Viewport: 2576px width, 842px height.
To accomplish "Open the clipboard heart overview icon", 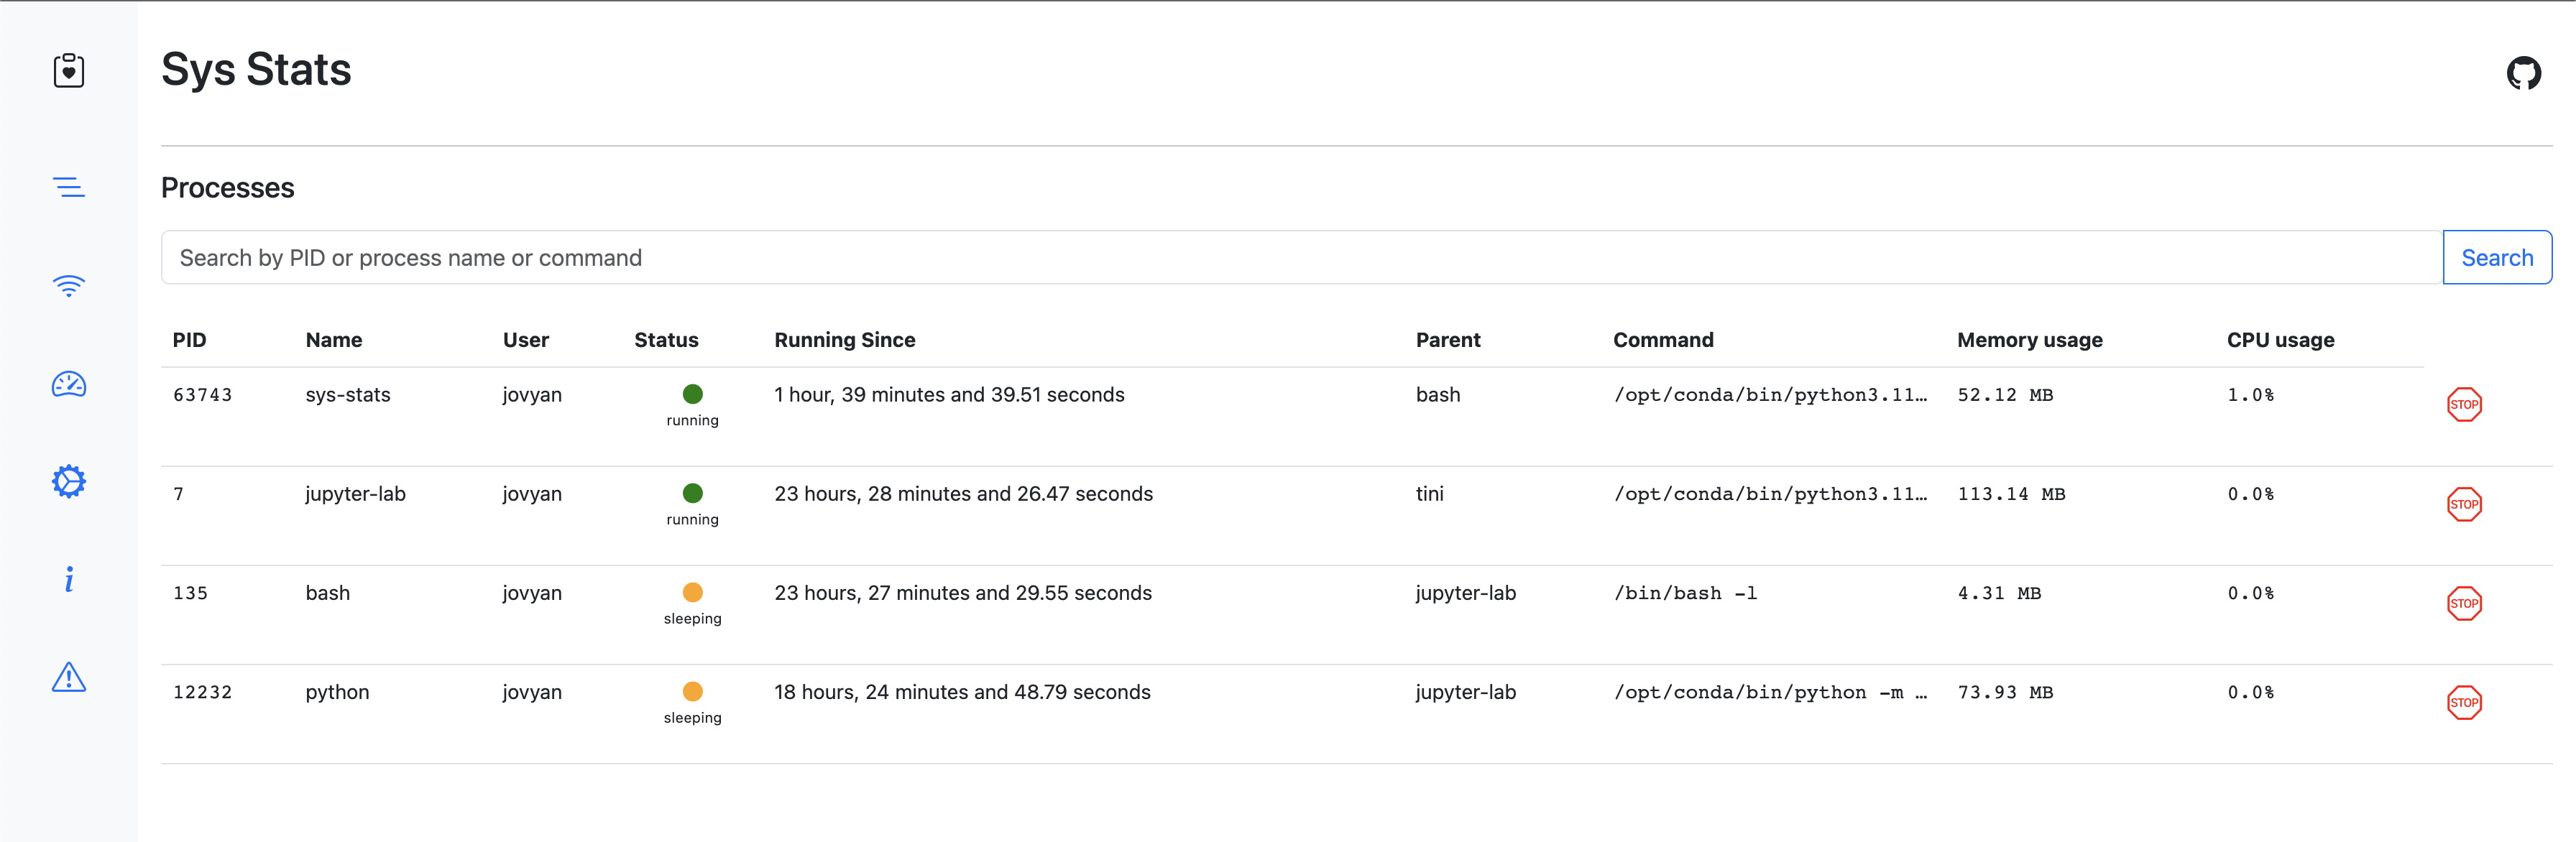I will [x=69, y=71].
